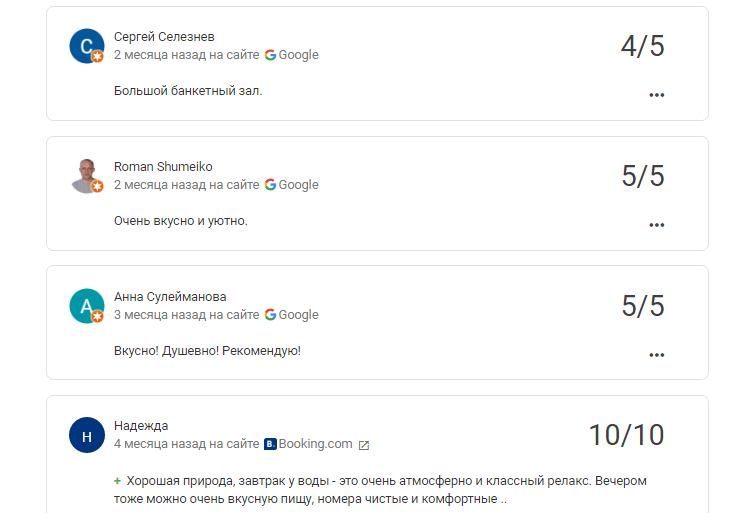Open external link icon next to Booking.com

pos(364,445)
